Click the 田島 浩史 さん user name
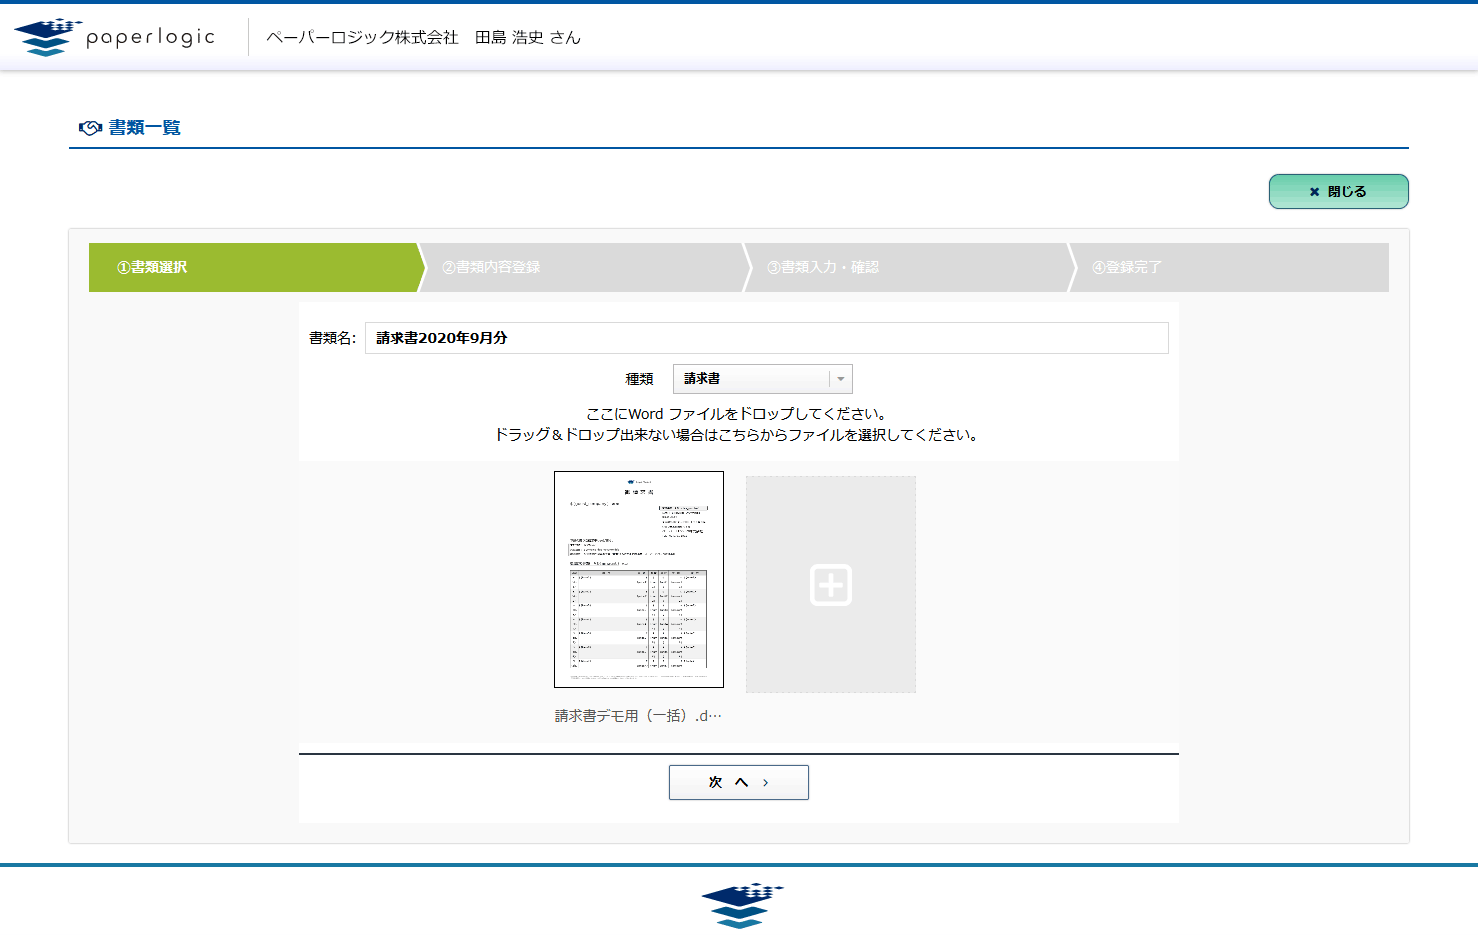Image resolution: width=1478 pixels, height=935 pixels. click(527, 37)
